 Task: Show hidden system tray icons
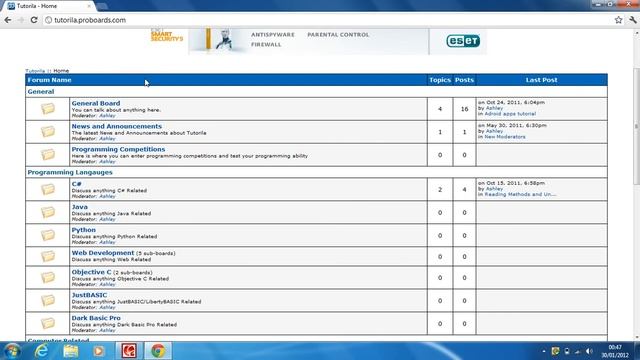(x=544, y=351)
